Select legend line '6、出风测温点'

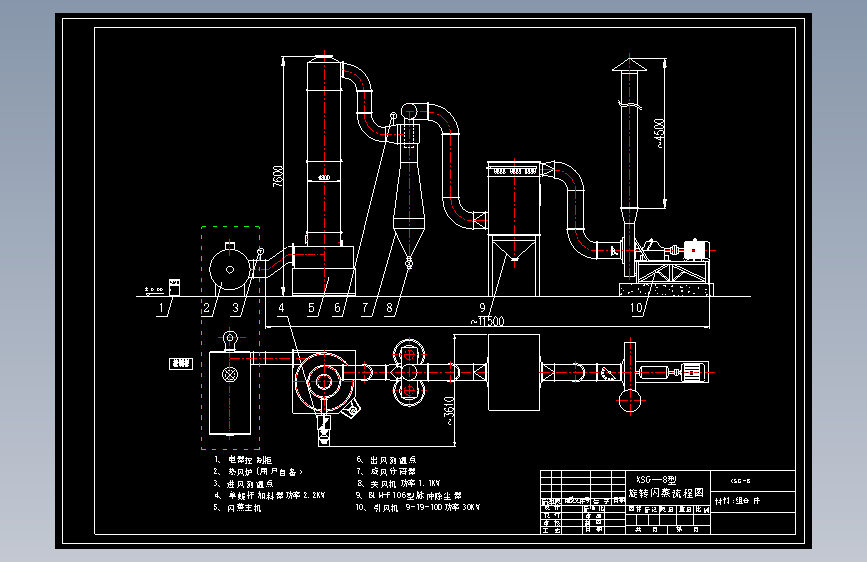pyautogui.click(x=386, y=460)
